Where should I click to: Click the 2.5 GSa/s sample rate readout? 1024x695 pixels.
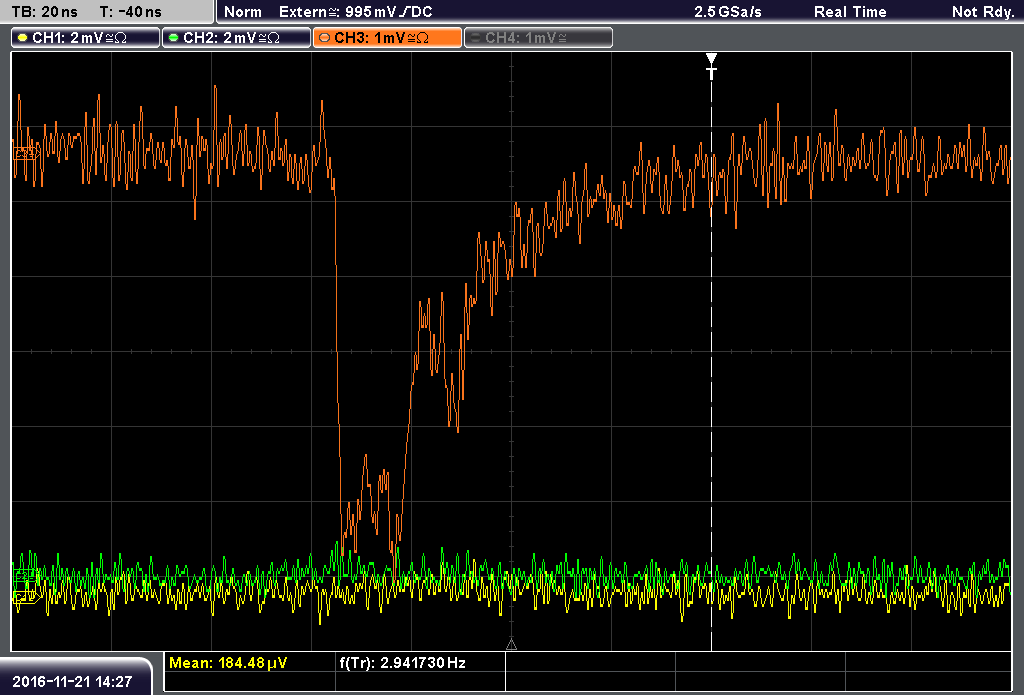[x=728, y=12]
